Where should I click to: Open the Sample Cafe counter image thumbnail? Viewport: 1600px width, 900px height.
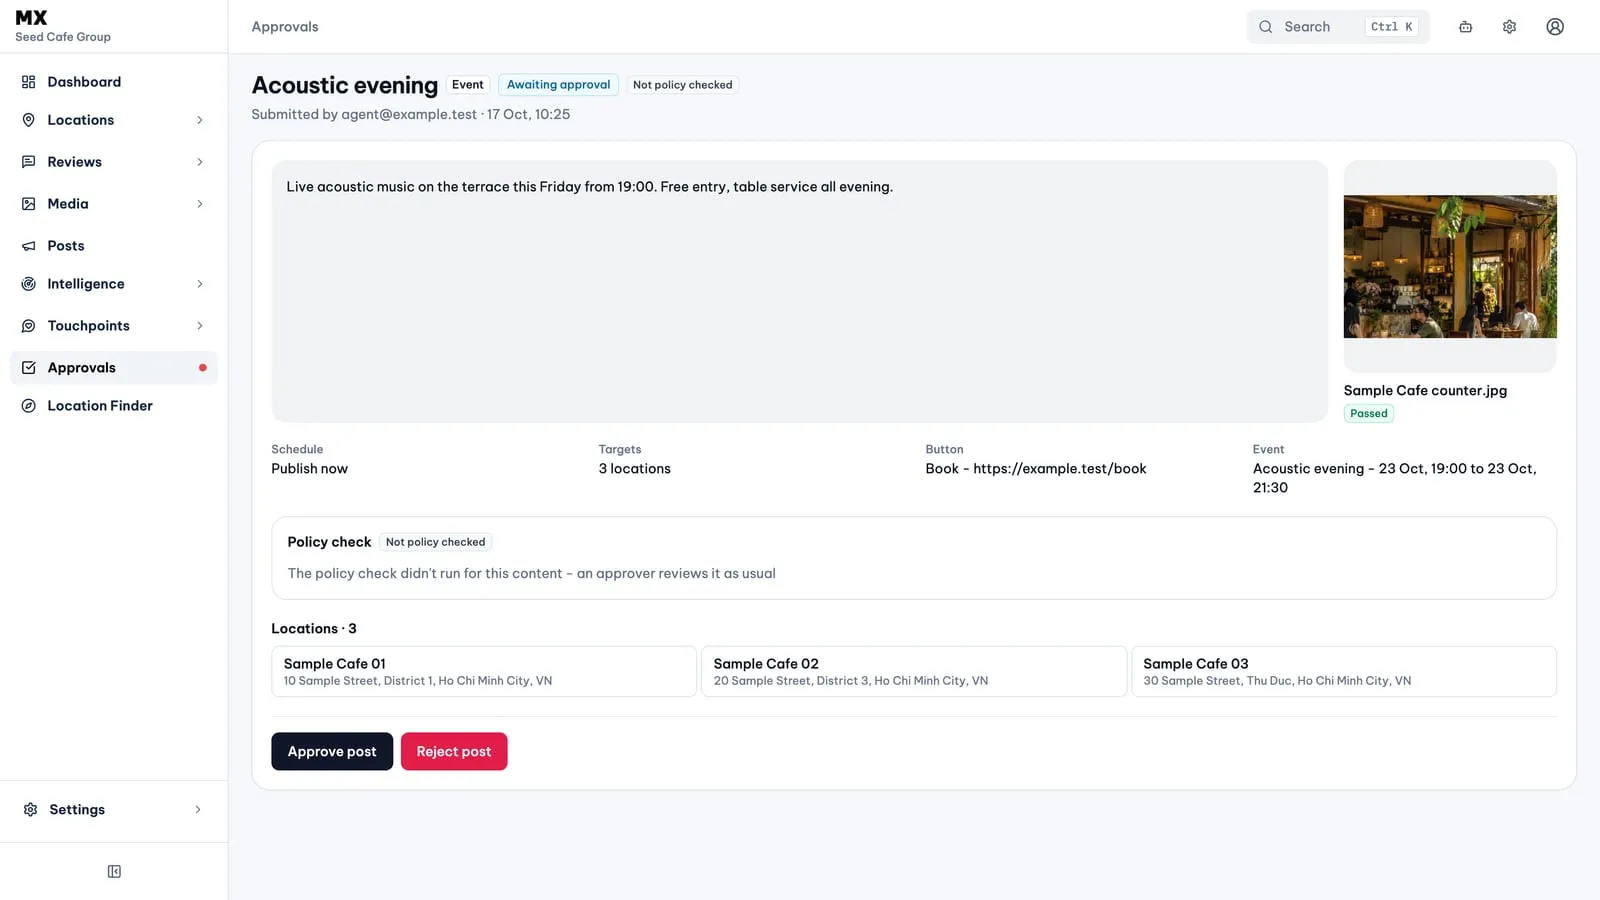click(1450, 266)
